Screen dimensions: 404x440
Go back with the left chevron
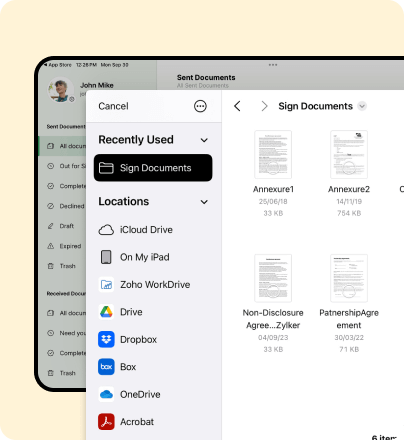pos(237,106)
